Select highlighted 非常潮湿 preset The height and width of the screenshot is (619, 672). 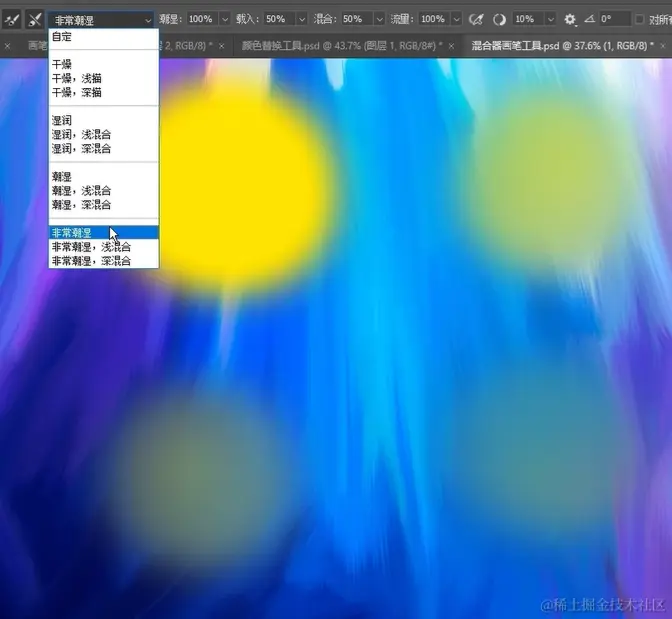click(104, 233)
